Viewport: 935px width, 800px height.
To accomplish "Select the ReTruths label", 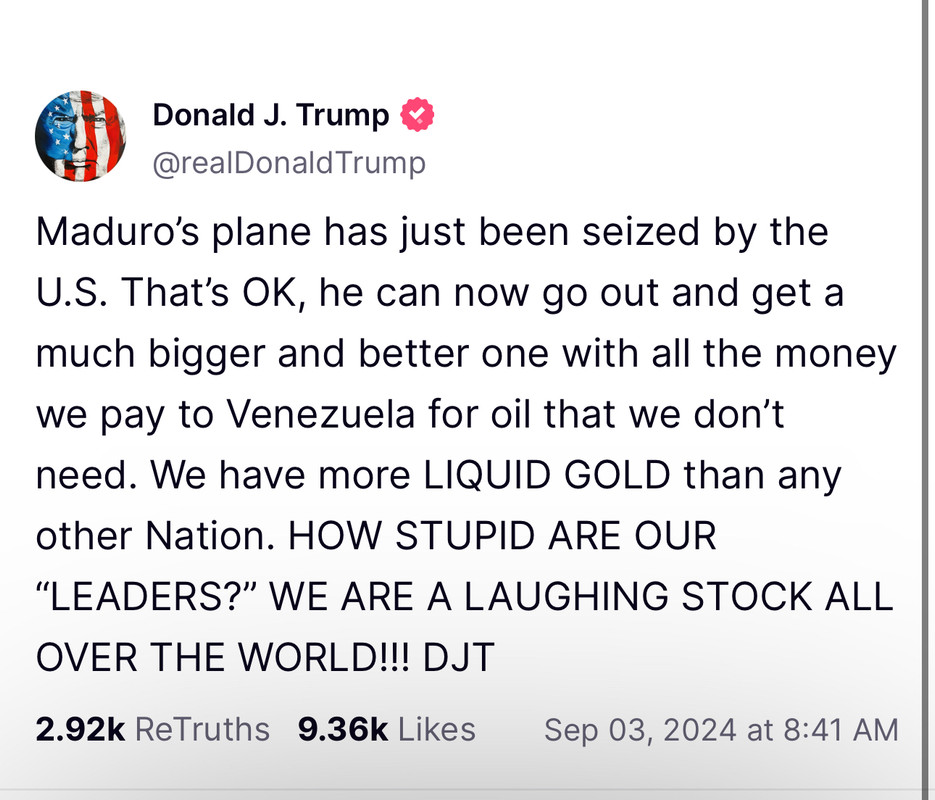I will 202,729.
